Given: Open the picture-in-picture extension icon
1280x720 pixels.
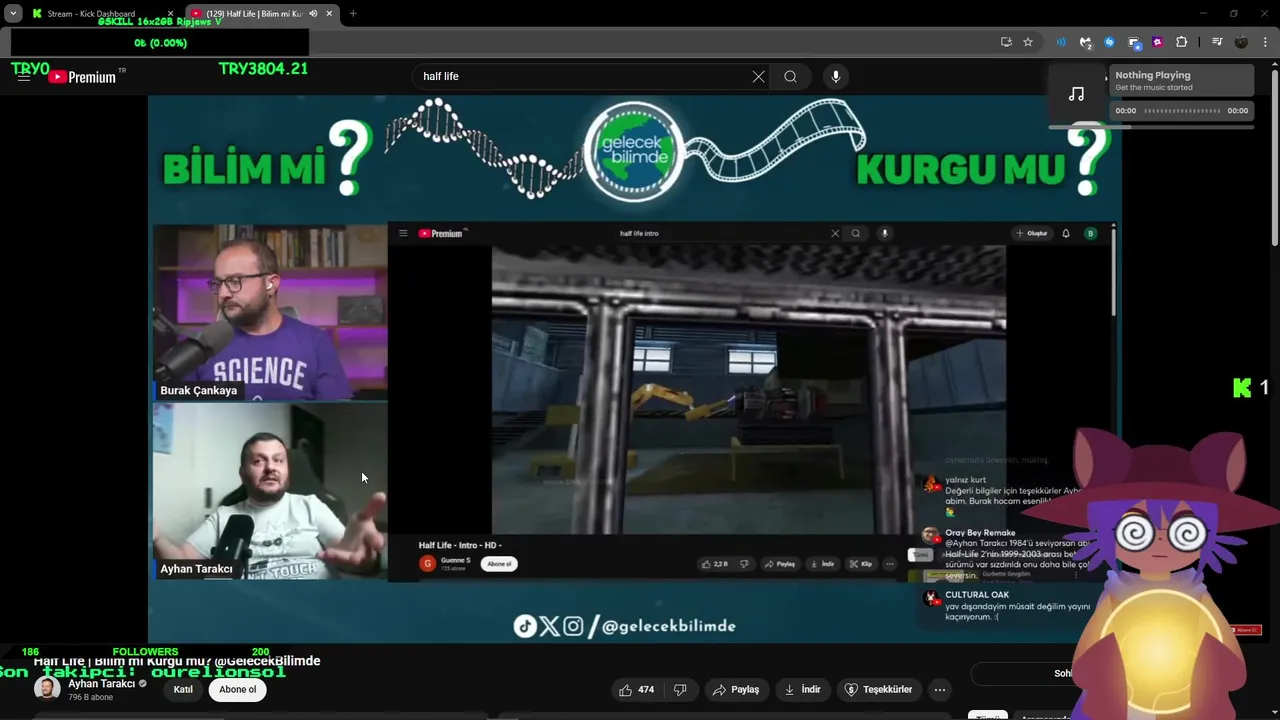Looking at the screenshot, I should (x=1133, y=42).
